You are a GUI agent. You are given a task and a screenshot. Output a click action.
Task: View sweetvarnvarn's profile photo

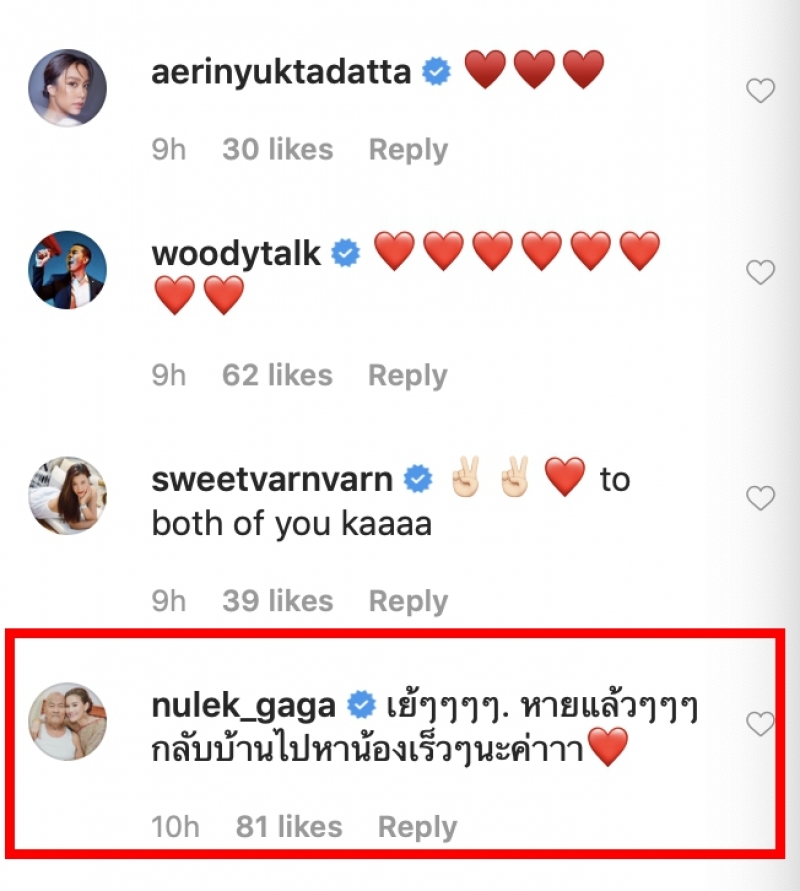(68, 494)
